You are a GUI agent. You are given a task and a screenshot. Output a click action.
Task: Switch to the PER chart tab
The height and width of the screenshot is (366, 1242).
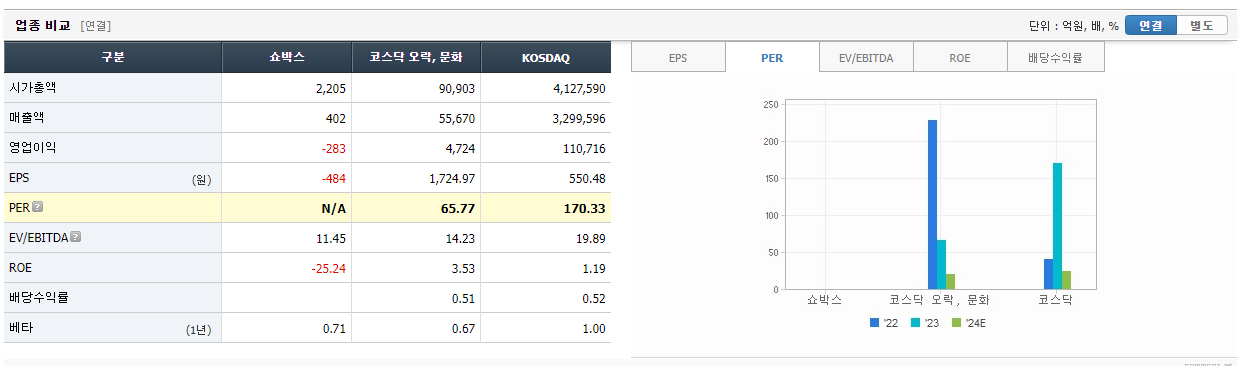(x=772, y=58)
